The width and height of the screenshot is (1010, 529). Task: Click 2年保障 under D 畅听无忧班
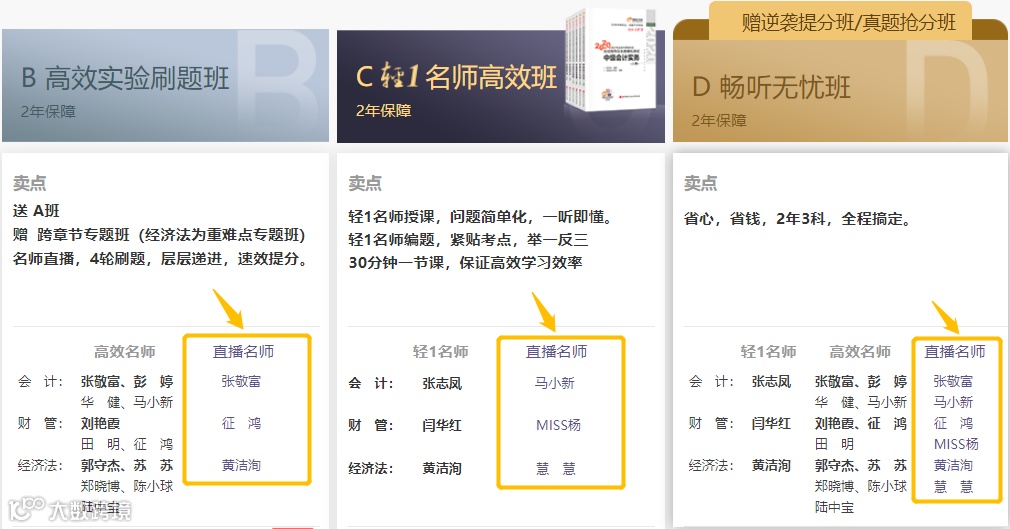pyautogui.click(x=719, y=120)
